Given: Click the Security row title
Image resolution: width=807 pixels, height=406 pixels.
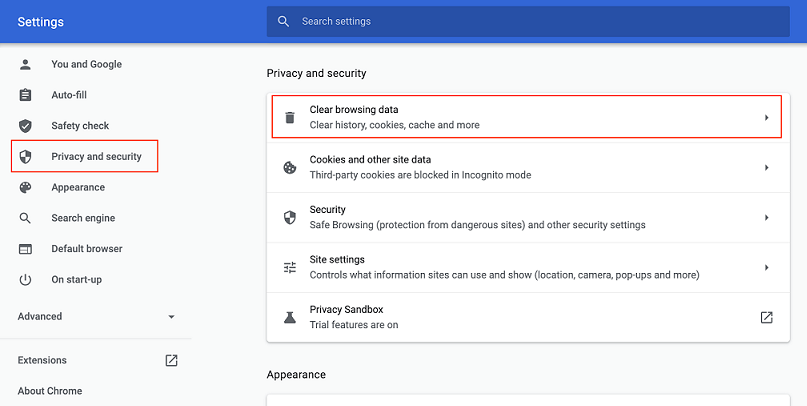Looking at the screenshot, I should pyautogui.click(x=327, y=209).
